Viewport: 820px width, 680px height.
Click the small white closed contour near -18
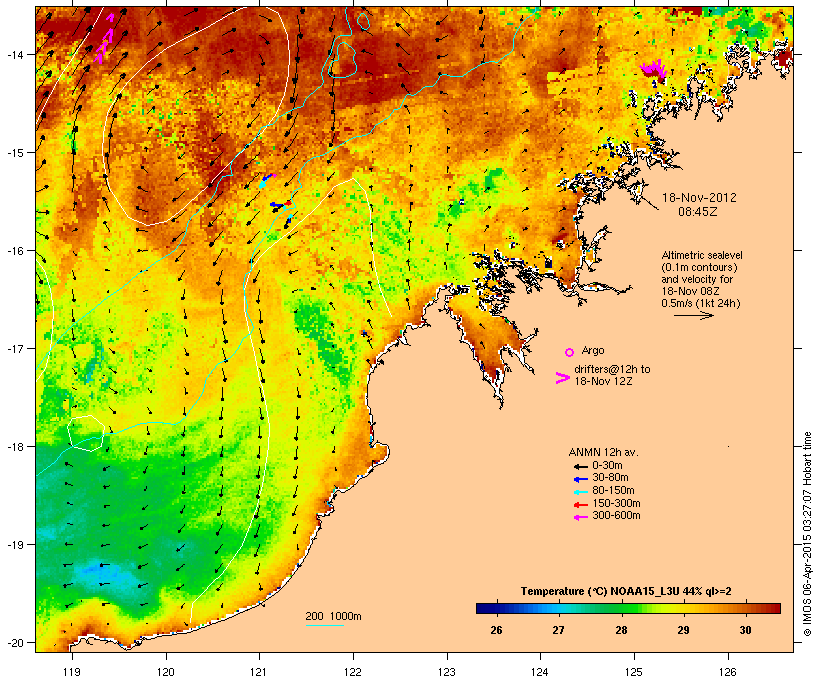pos(86,433)
